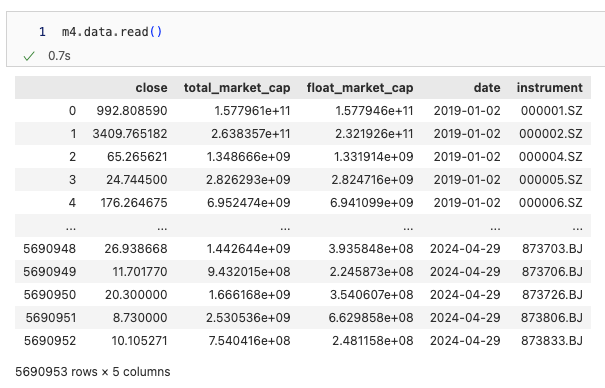Click the 873706.BJ instrument cell

click(x=552, y=272)
